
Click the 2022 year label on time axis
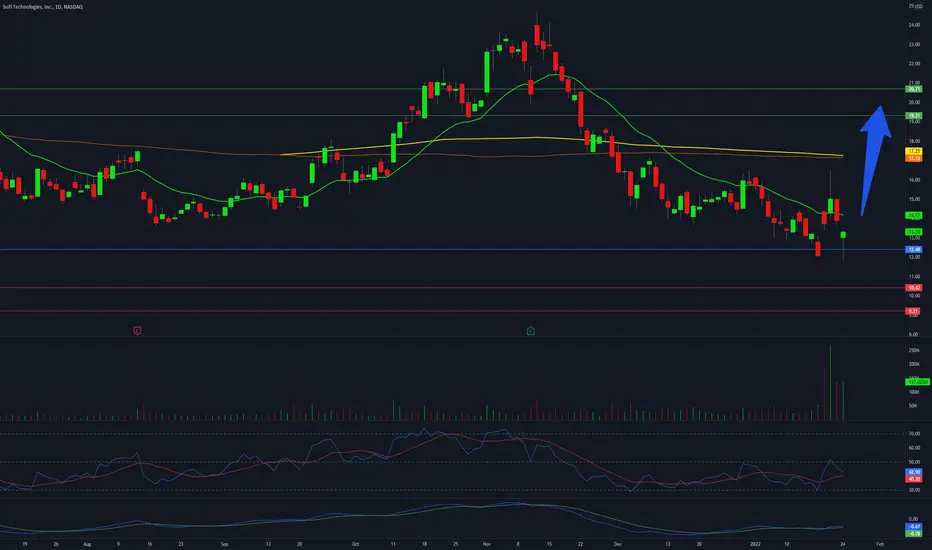pyautogui.click(x=755, y=544)
